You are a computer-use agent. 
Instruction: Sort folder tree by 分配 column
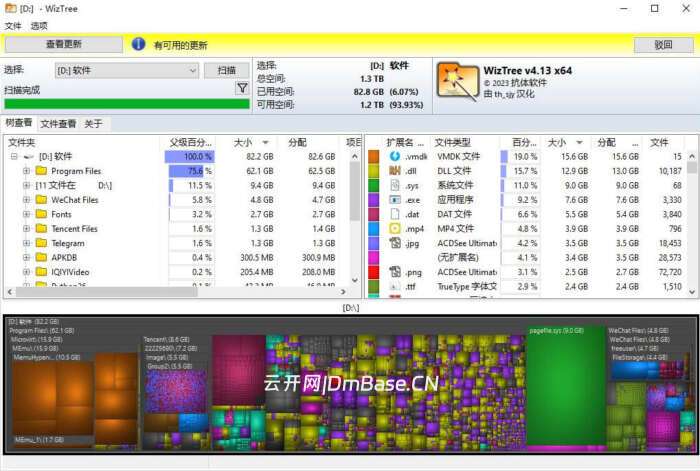pyautogui.click(x=307, y=142)
